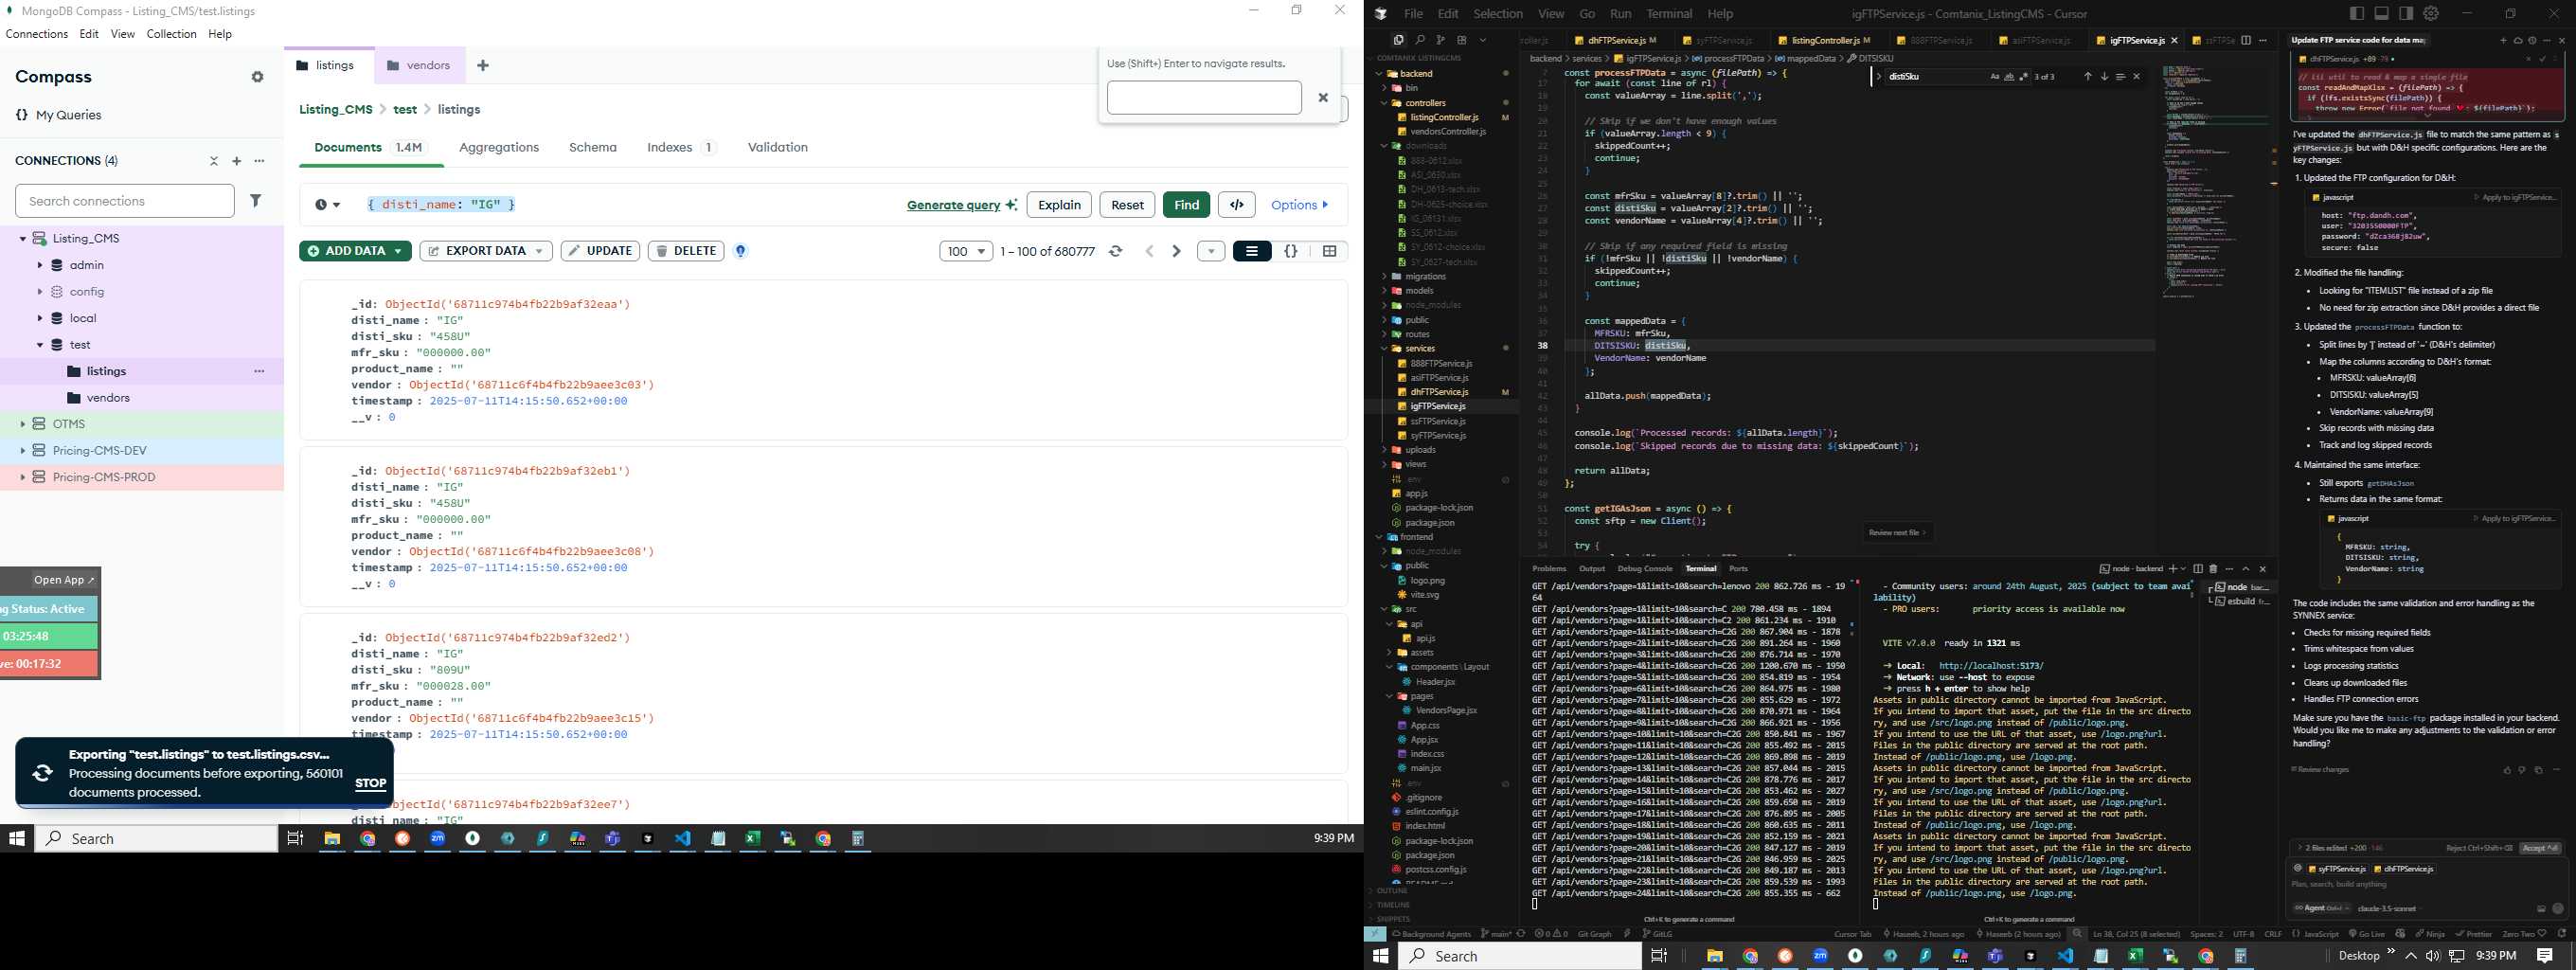Viewport: 2576px width, 970px height.
Task: Open the vendors collection tab
Action: [420, 65]
